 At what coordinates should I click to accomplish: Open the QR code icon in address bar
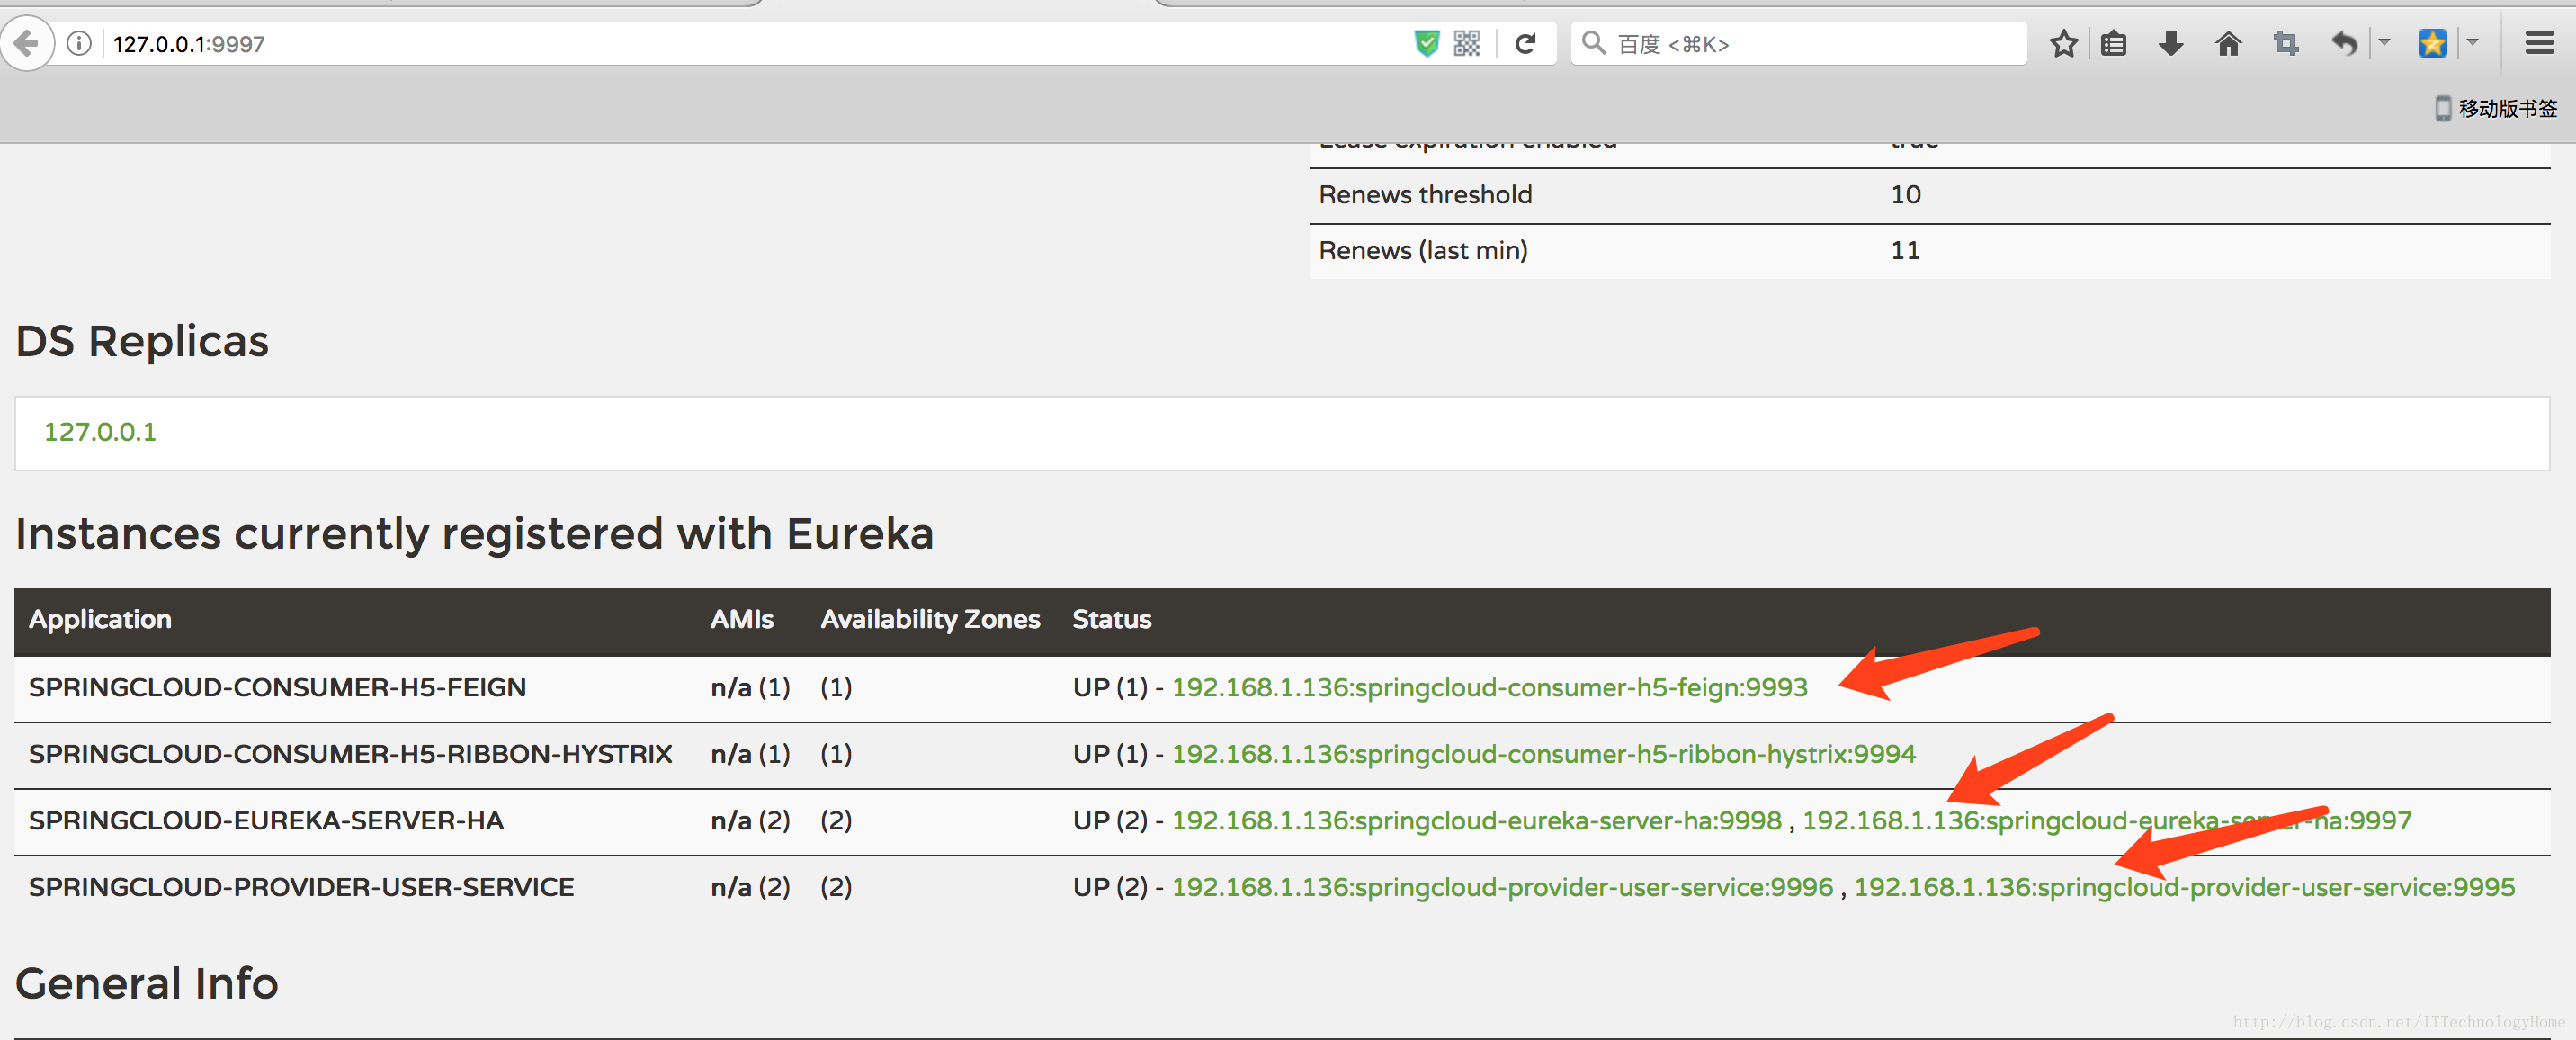click(x=1466, y=44)
